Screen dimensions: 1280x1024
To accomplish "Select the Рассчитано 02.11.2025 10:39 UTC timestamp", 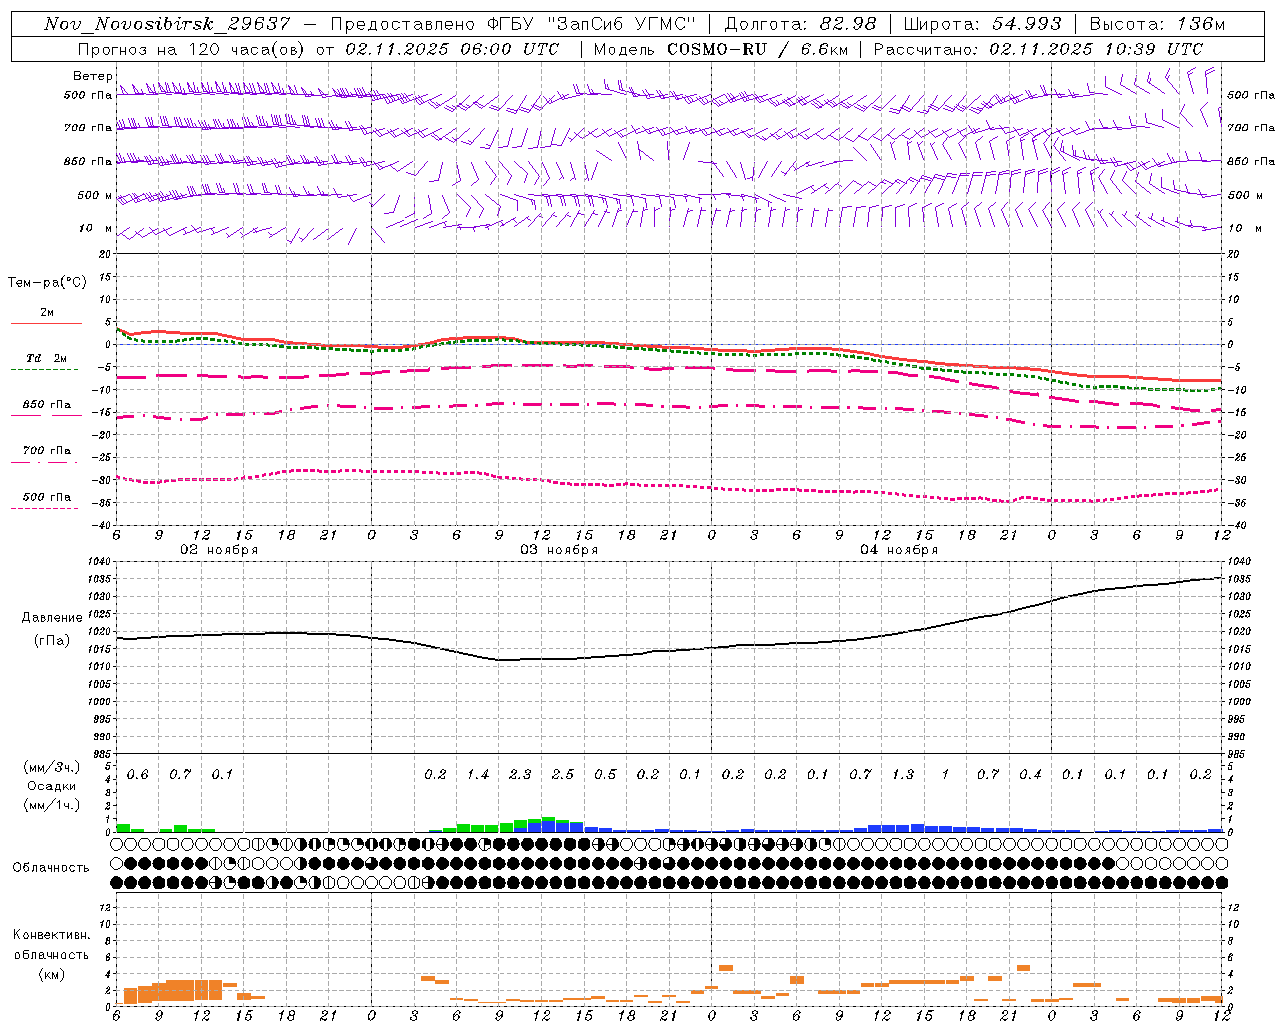I will [x=1038, y=49].
